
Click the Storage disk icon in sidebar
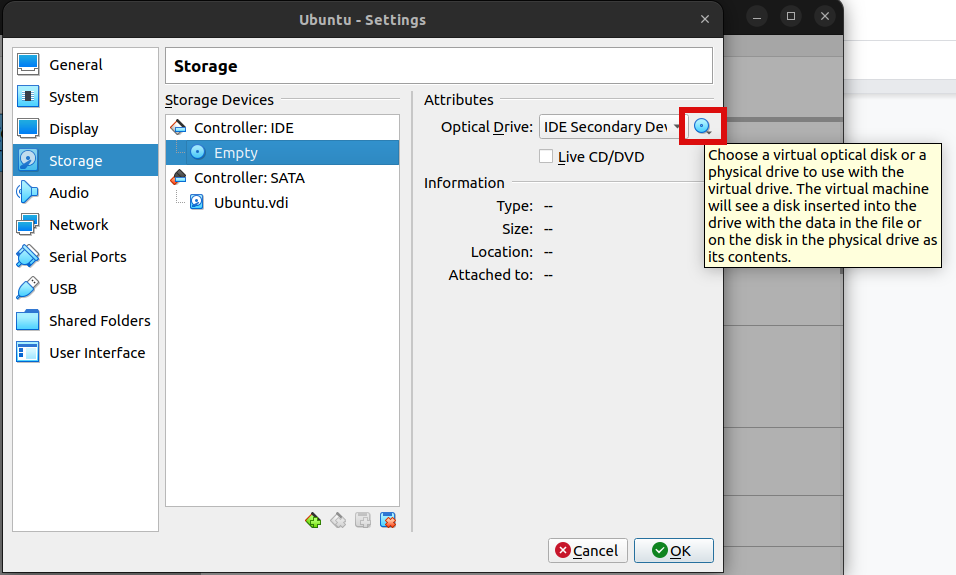(x=28, y=160)
